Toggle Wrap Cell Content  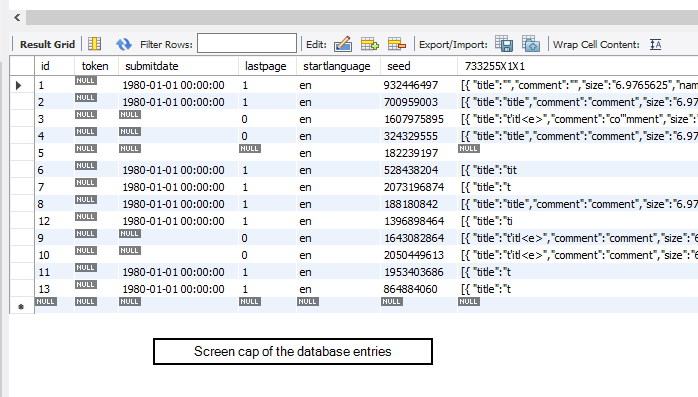655,45
